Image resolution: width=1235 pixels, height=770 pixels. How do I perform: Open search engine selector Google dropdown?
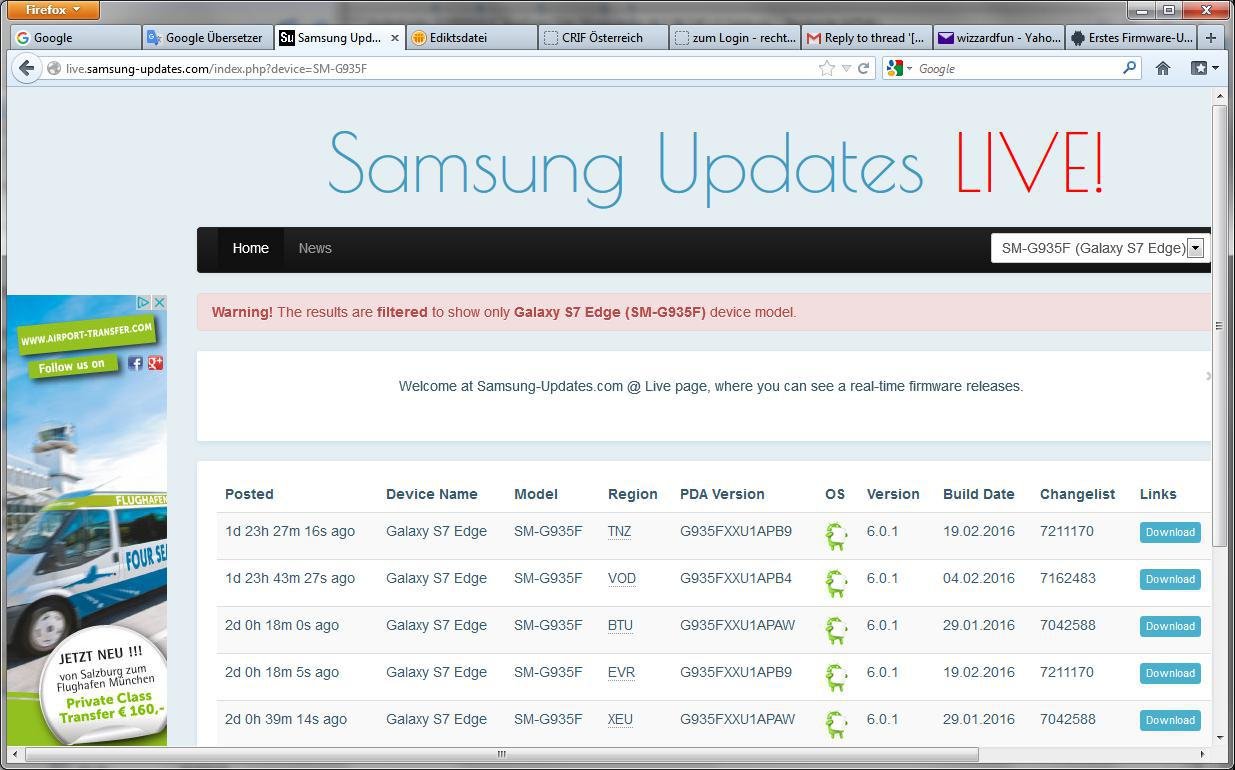899,68
